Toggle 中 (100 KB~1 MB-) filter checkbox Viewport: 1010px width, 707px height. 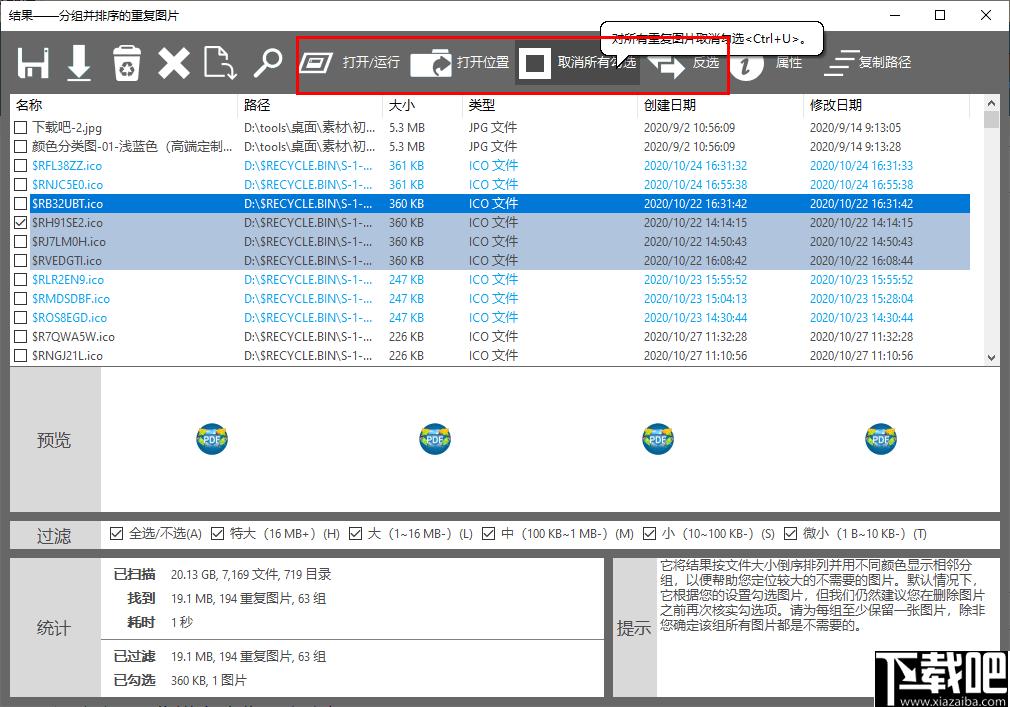pyautogui.click(x=489, y=534)
